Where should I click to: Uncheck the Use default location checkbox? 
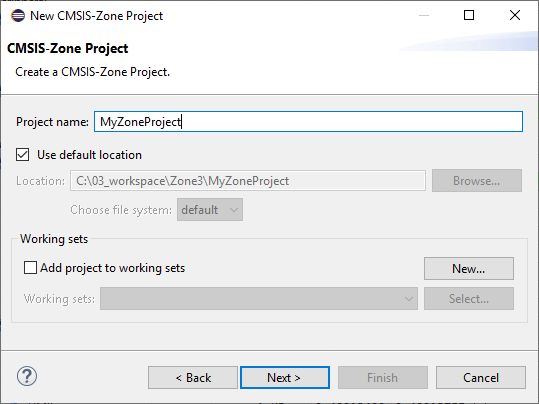[x=23, y=155]
